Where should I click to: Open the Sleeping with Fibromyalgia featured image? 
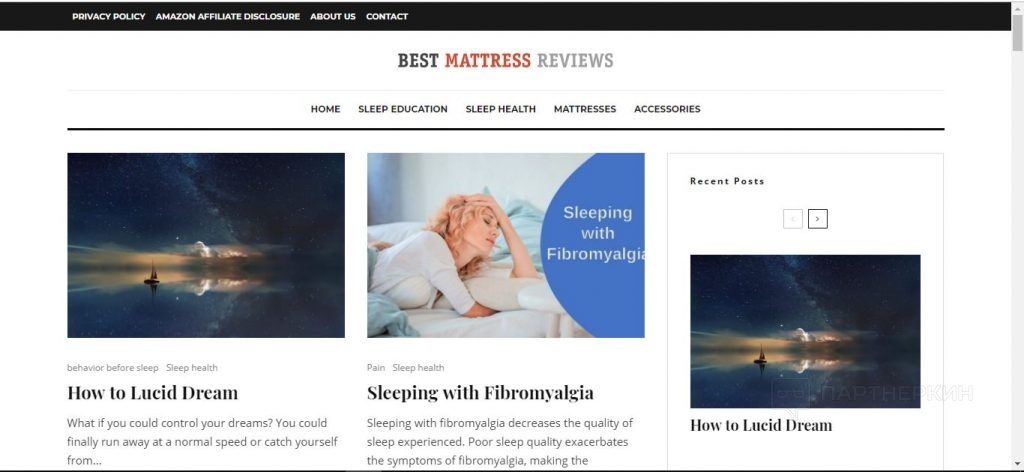pyautogui.click(x=505, y=245)
